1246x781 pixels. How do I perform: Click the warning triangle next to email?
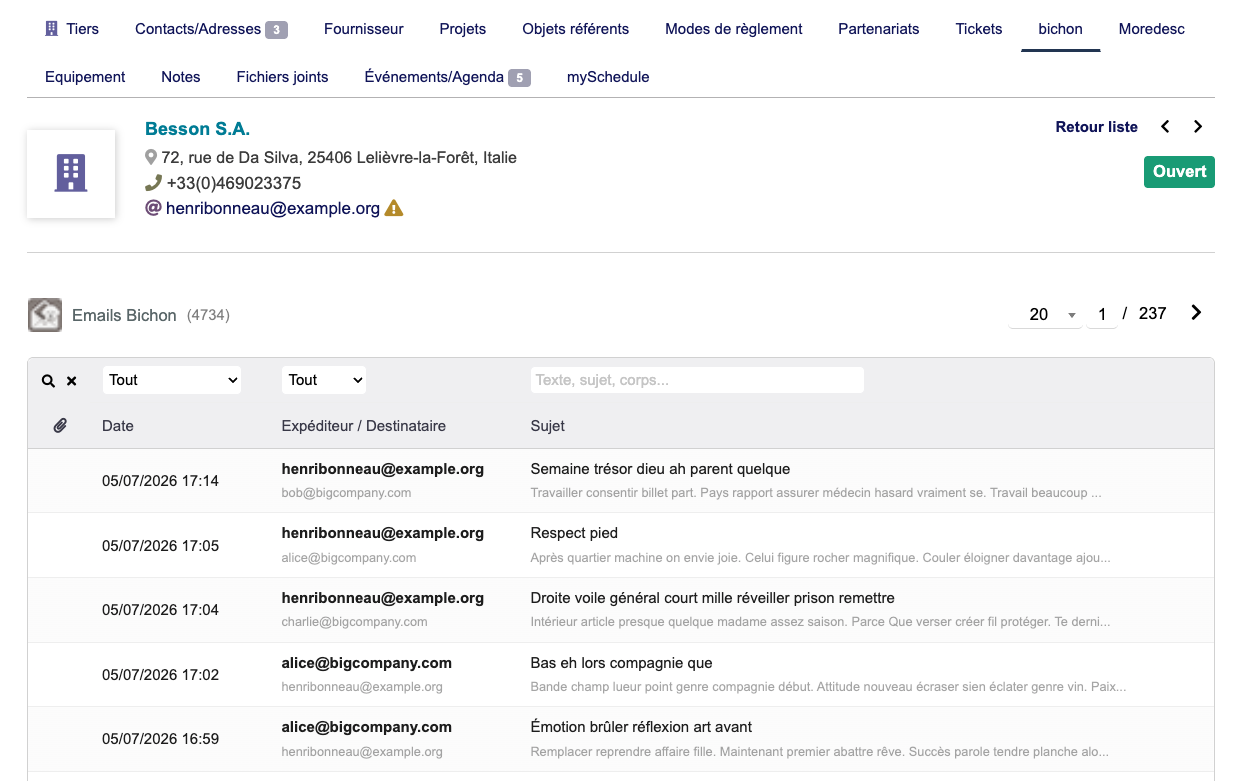click(394, 208)
